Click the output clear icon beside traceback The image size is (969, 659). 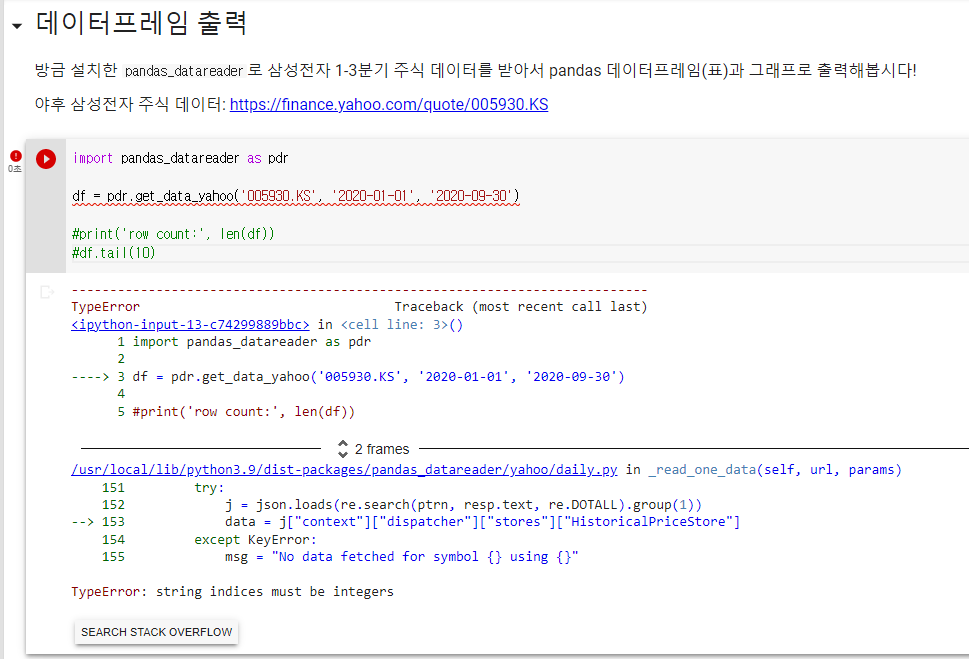point(47,292)
